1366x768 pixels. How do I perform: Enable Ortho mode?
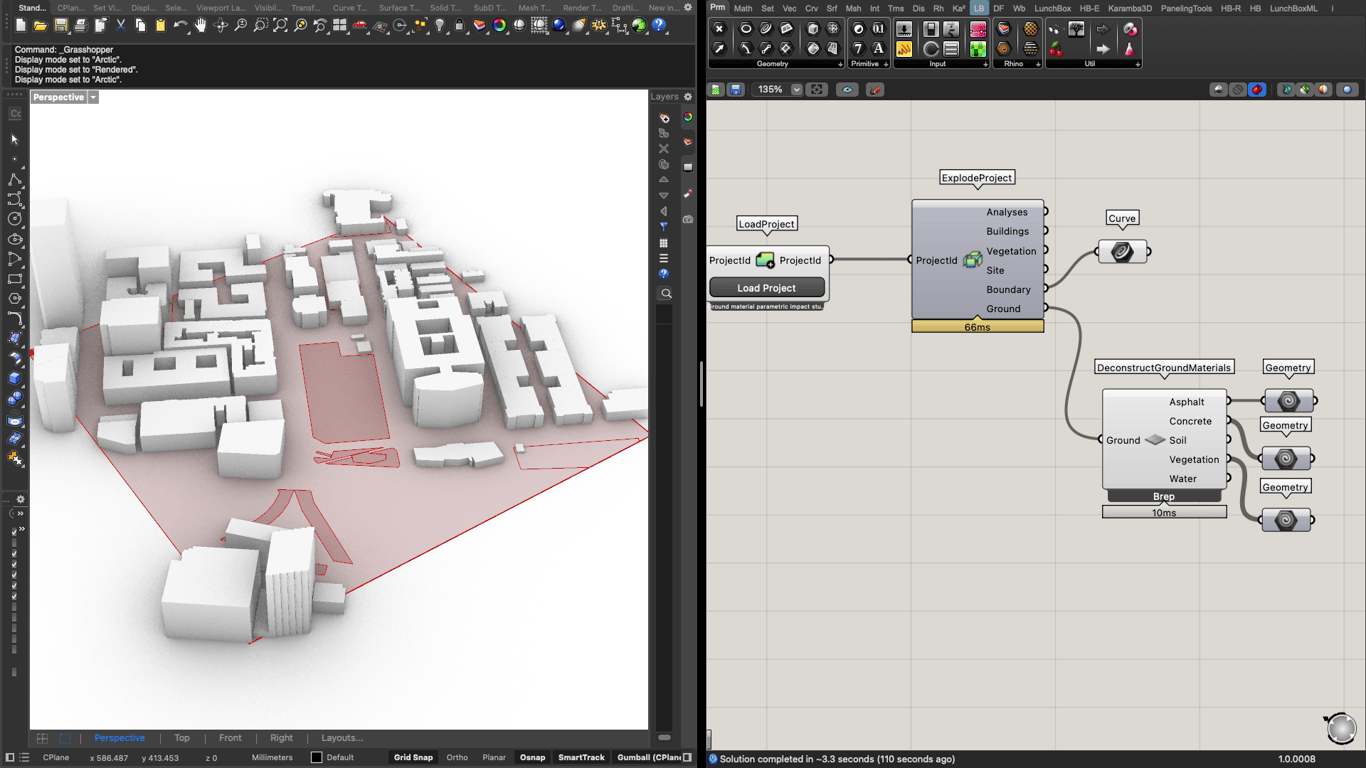457,757
